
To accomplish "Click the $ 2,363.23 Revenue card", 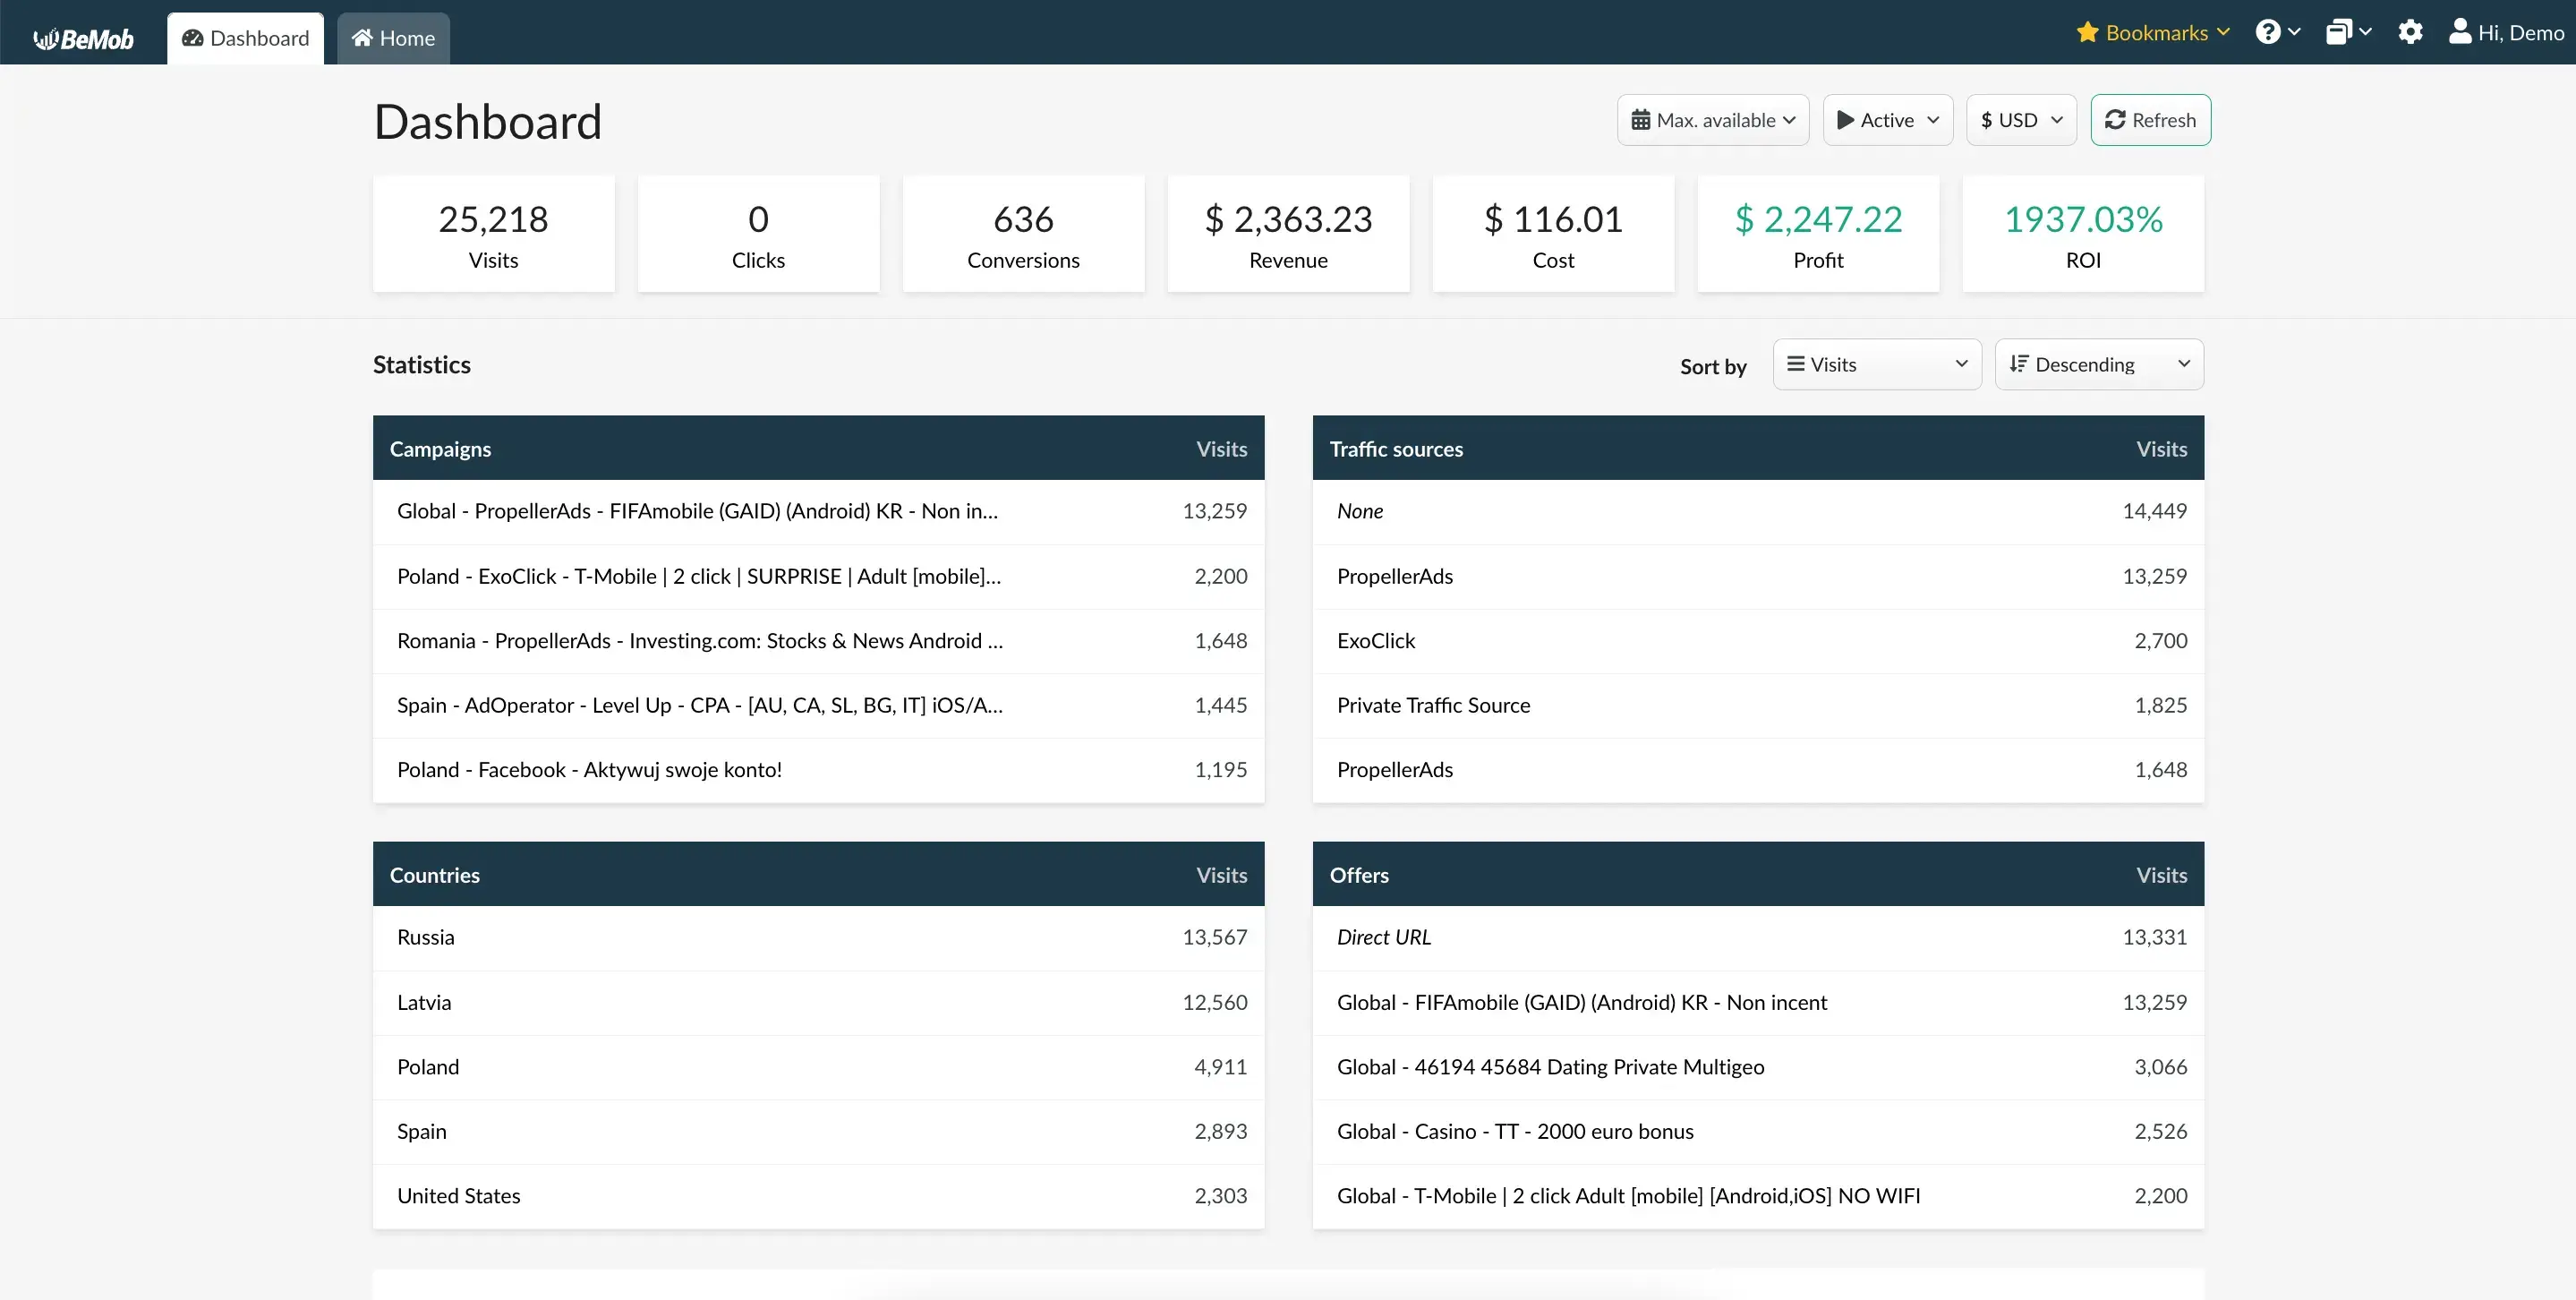I will click(x=1289, y=234).
